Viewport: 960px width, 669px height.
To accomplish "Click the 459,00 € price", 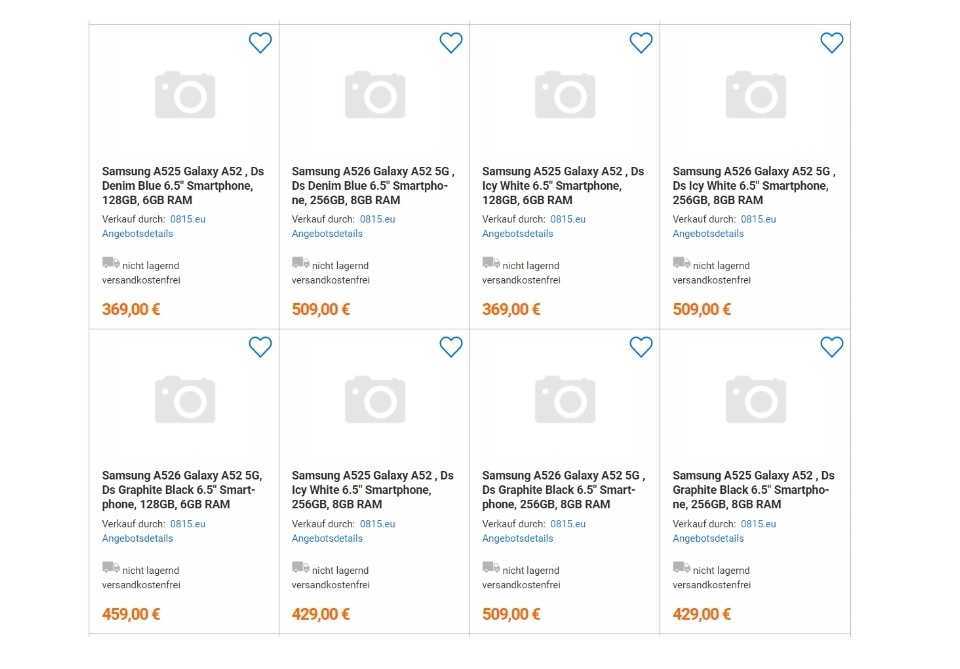I will point(131,614).
